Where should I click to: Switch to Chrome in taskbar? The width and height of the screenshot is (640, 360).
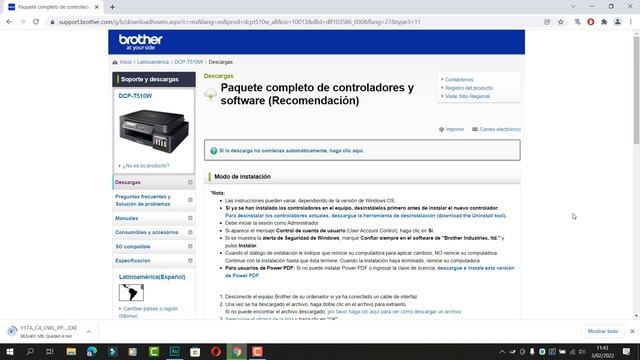237,351
